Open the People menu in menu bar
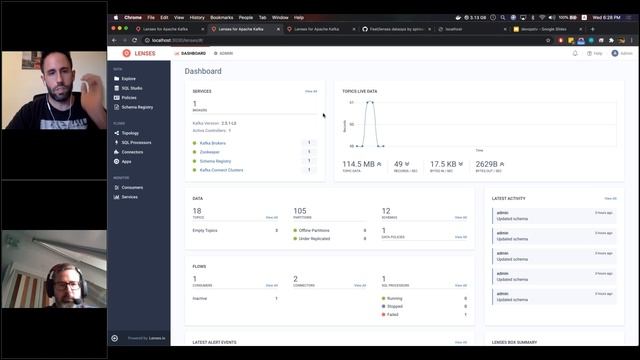This screenshot has height=360, width=640. (x=246, y=18)
